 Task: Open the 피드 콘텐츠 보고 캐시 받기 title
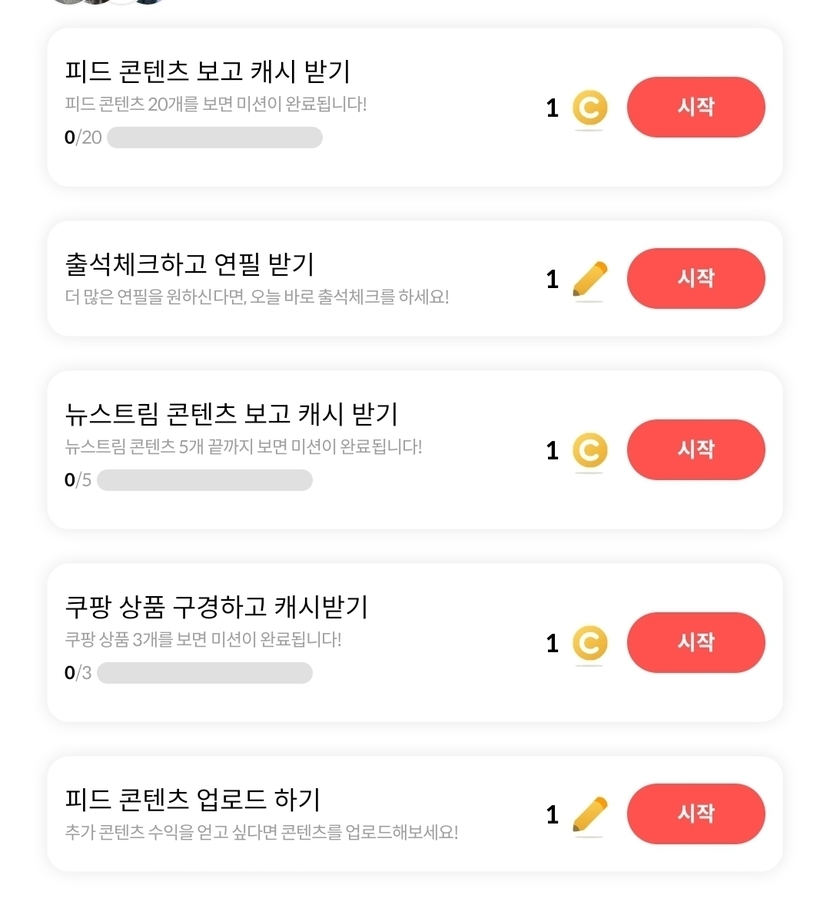click(x=207, y=72)
